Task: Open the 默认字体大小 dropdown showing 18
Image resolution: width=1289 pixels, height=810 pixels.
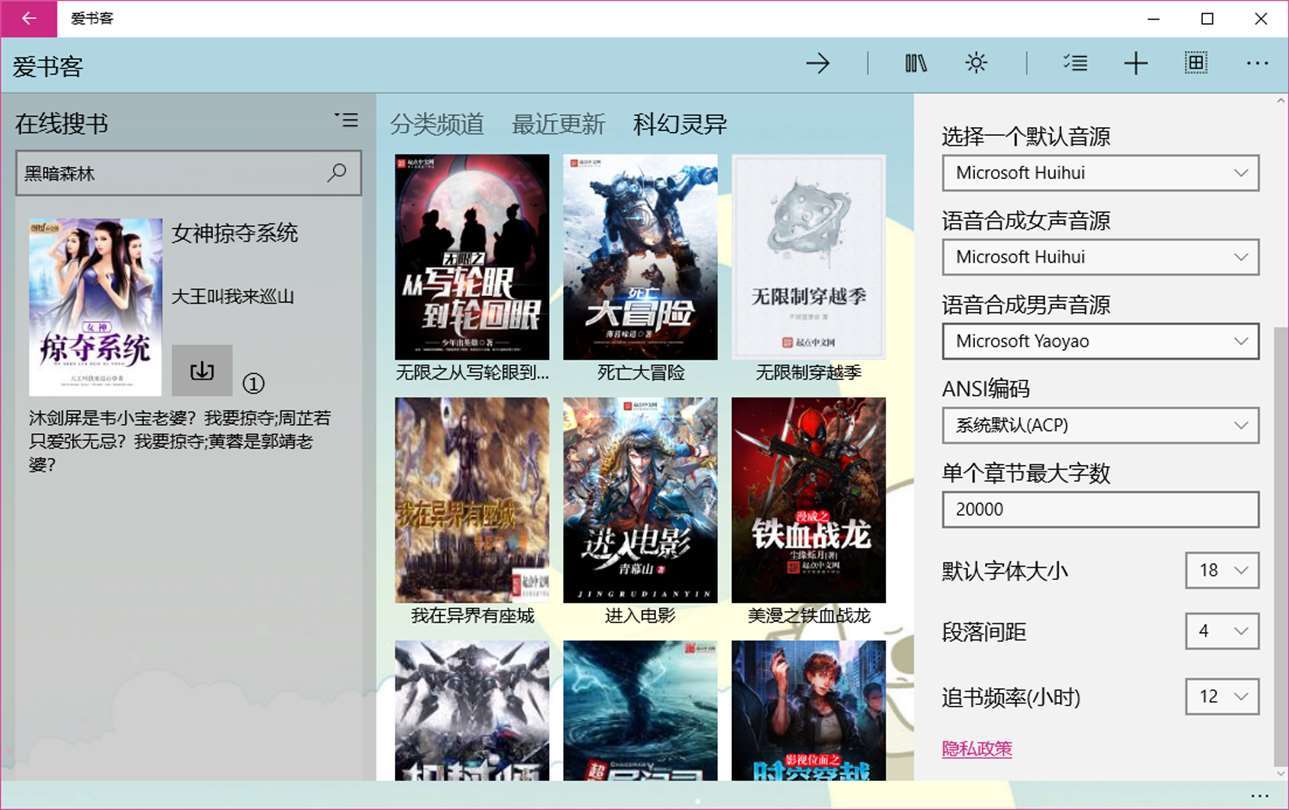Action: (x=1222, y=570)
